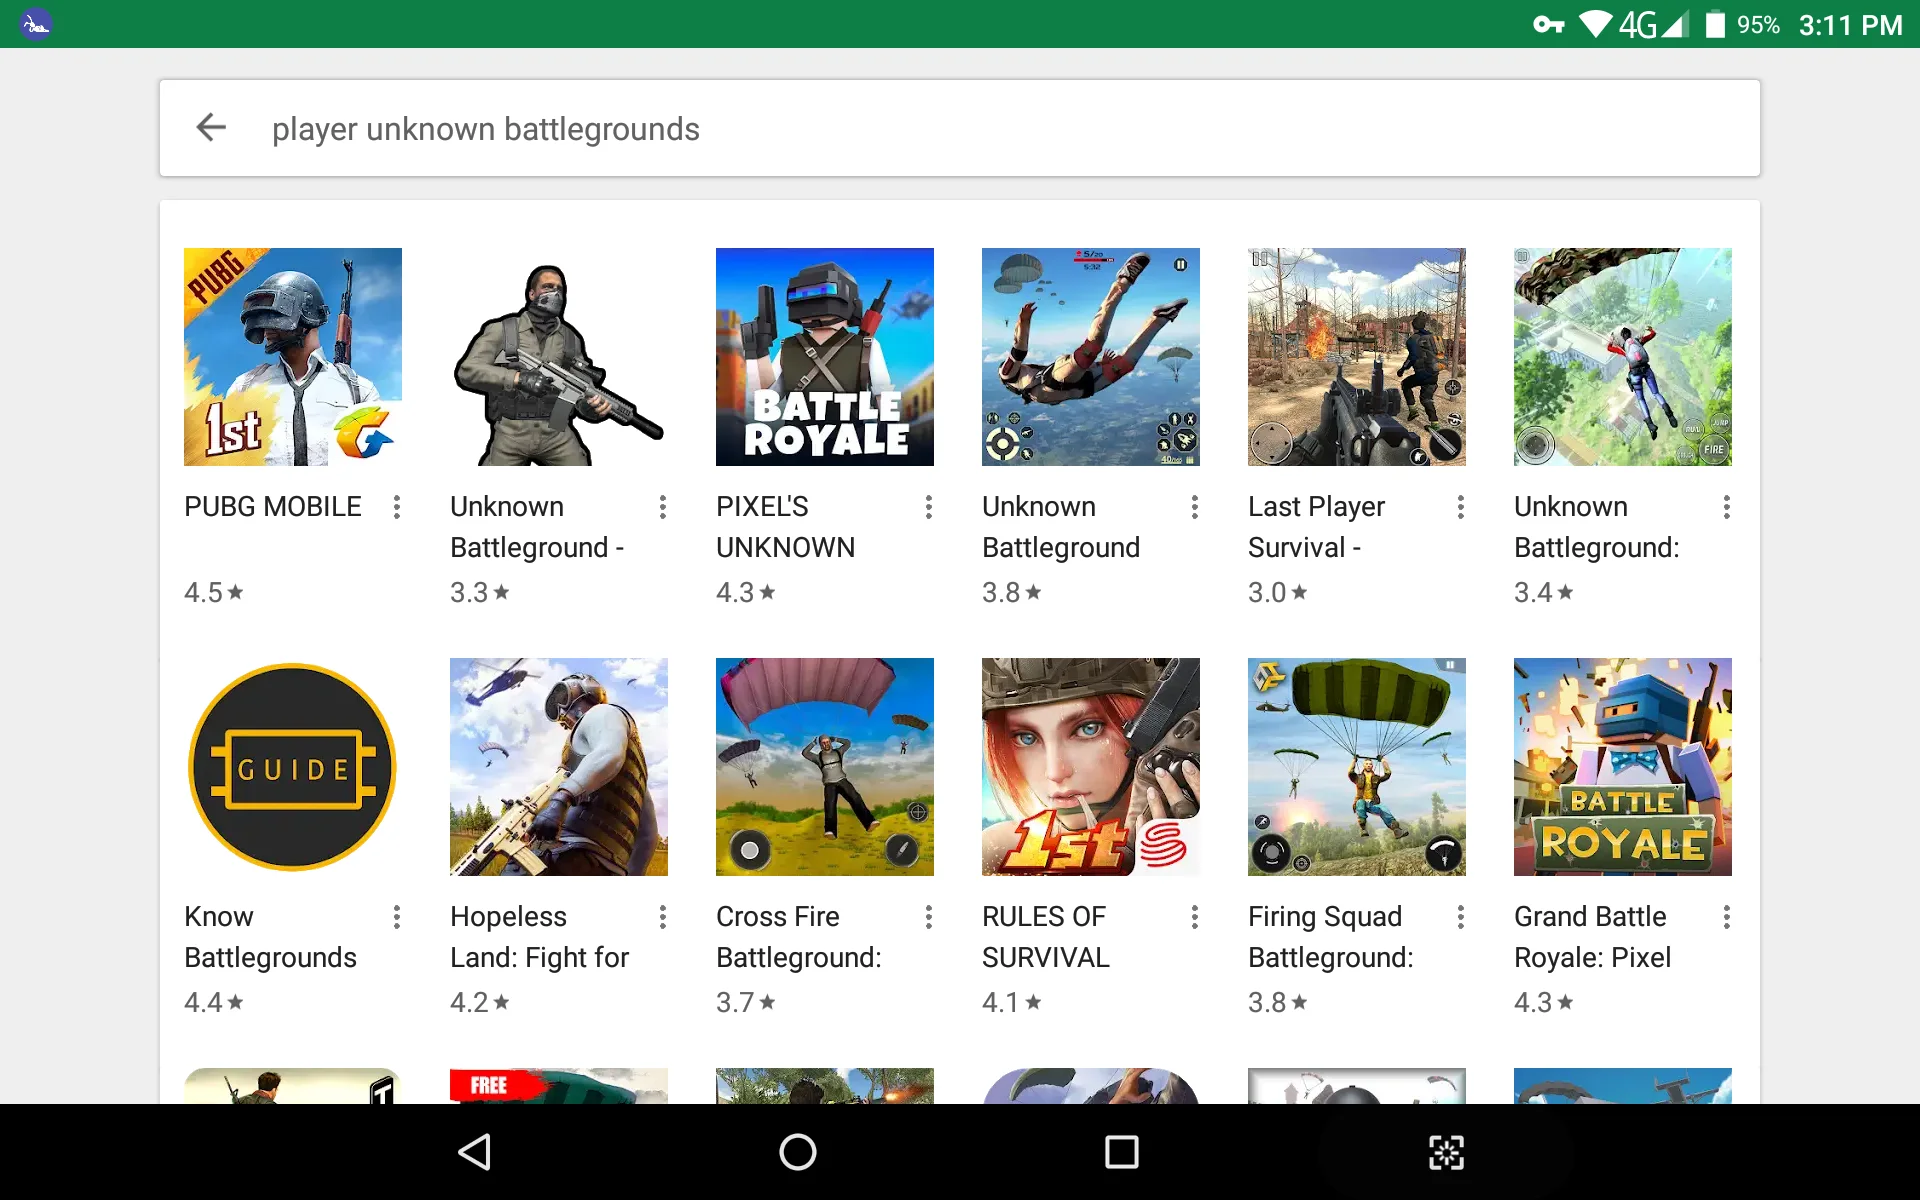Open RULES OF SURVIVAL app icon
This screenshot has width=1920, height=1200.
pyautogui.click(x=1090, y=767)
